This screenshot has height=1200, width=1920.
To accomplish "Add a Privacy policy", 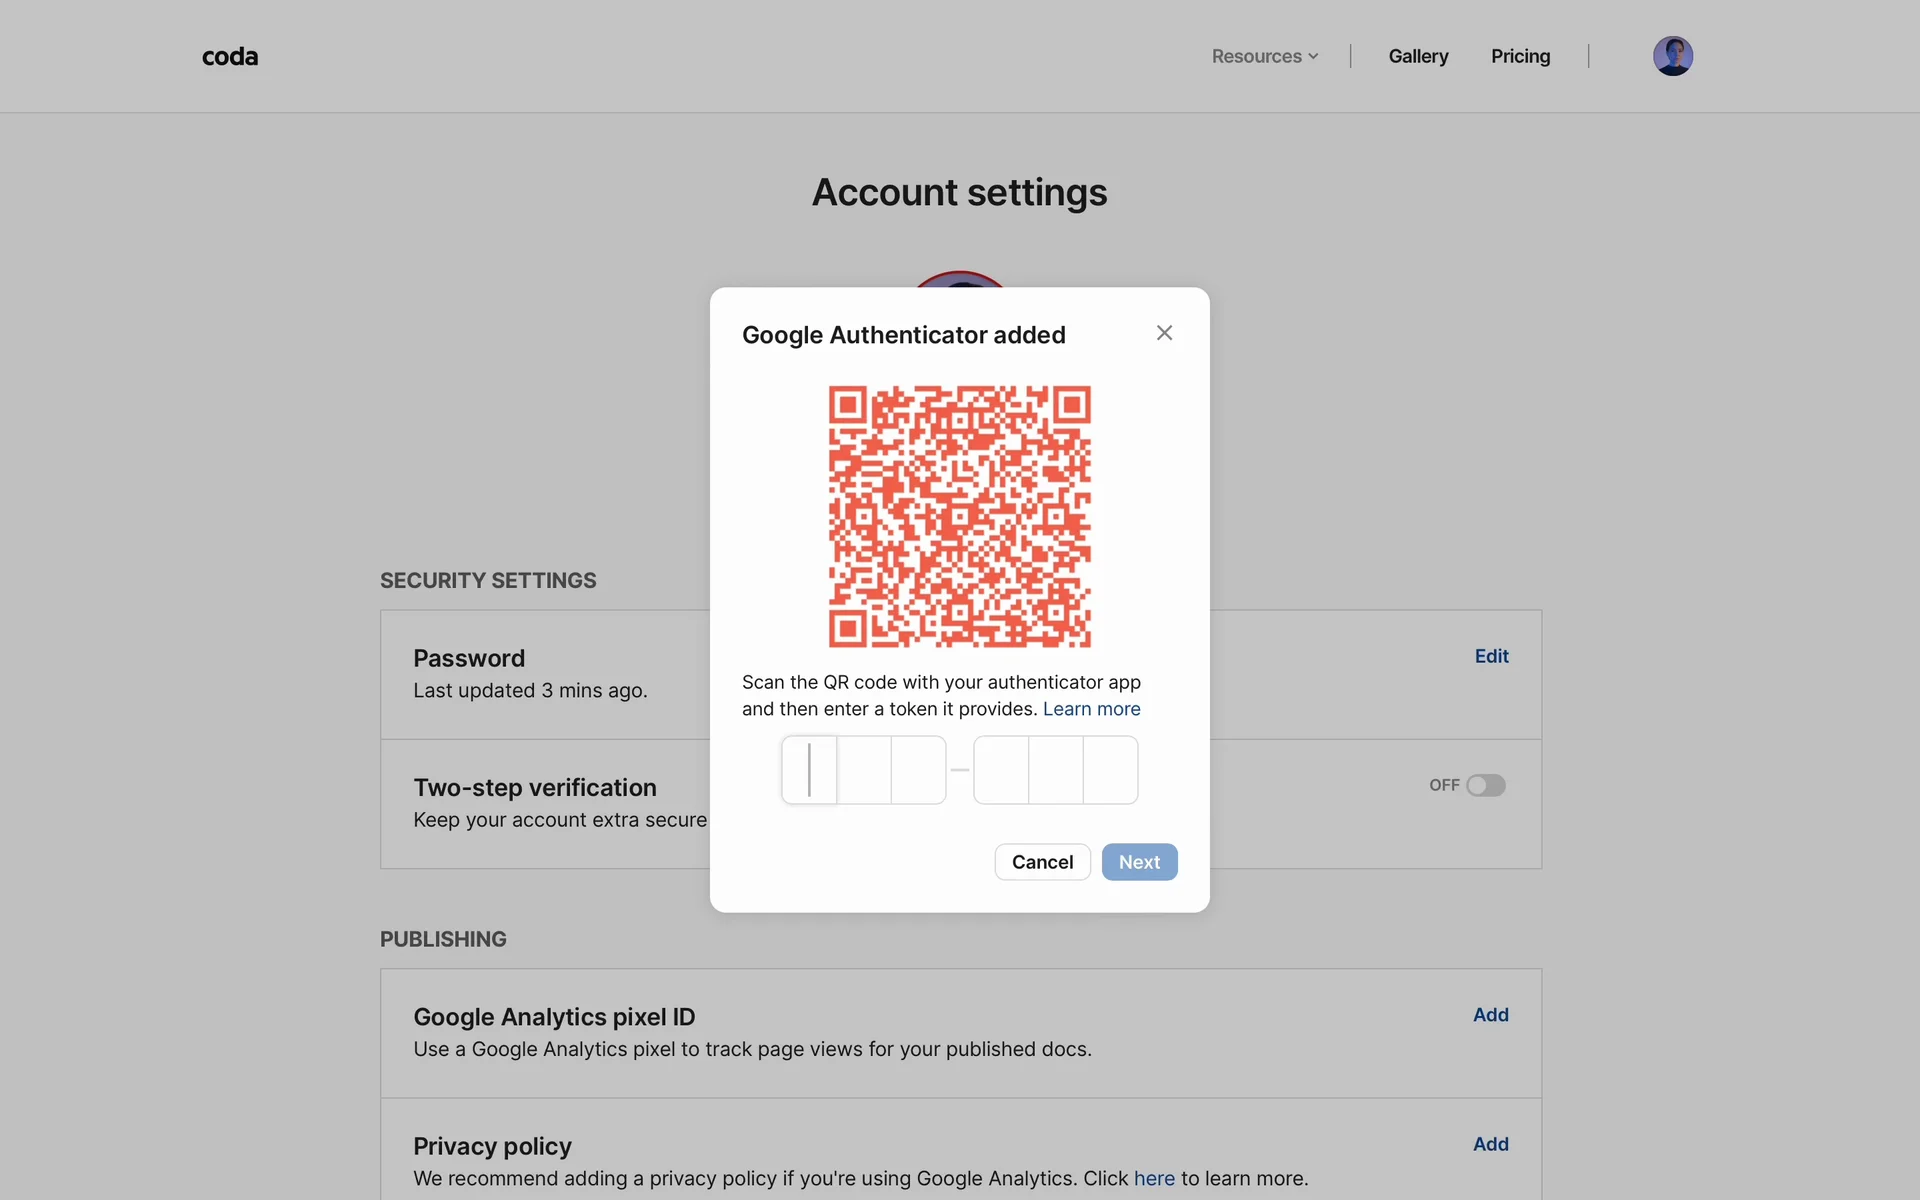I will click(1490, 1144).
